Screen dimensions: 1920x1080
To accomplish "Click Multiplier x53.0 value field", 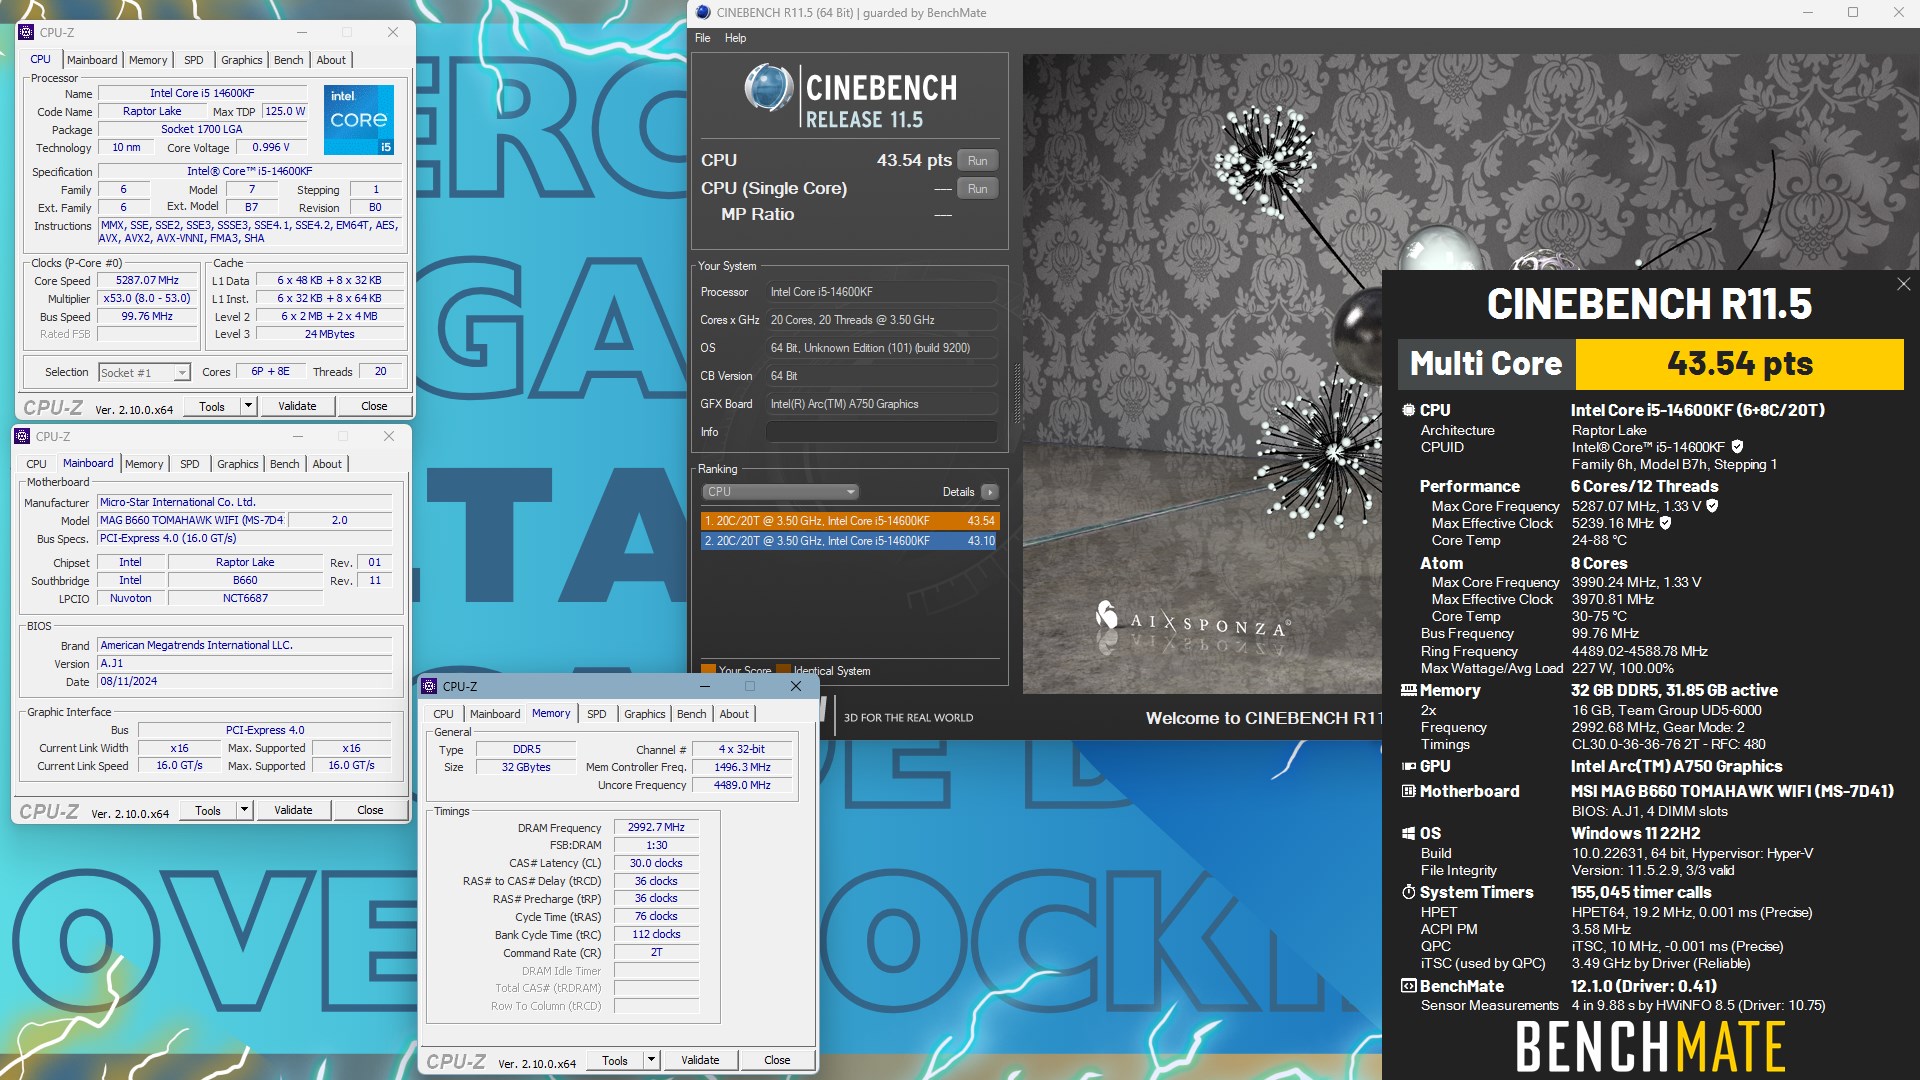I will [x=147, y=299].
